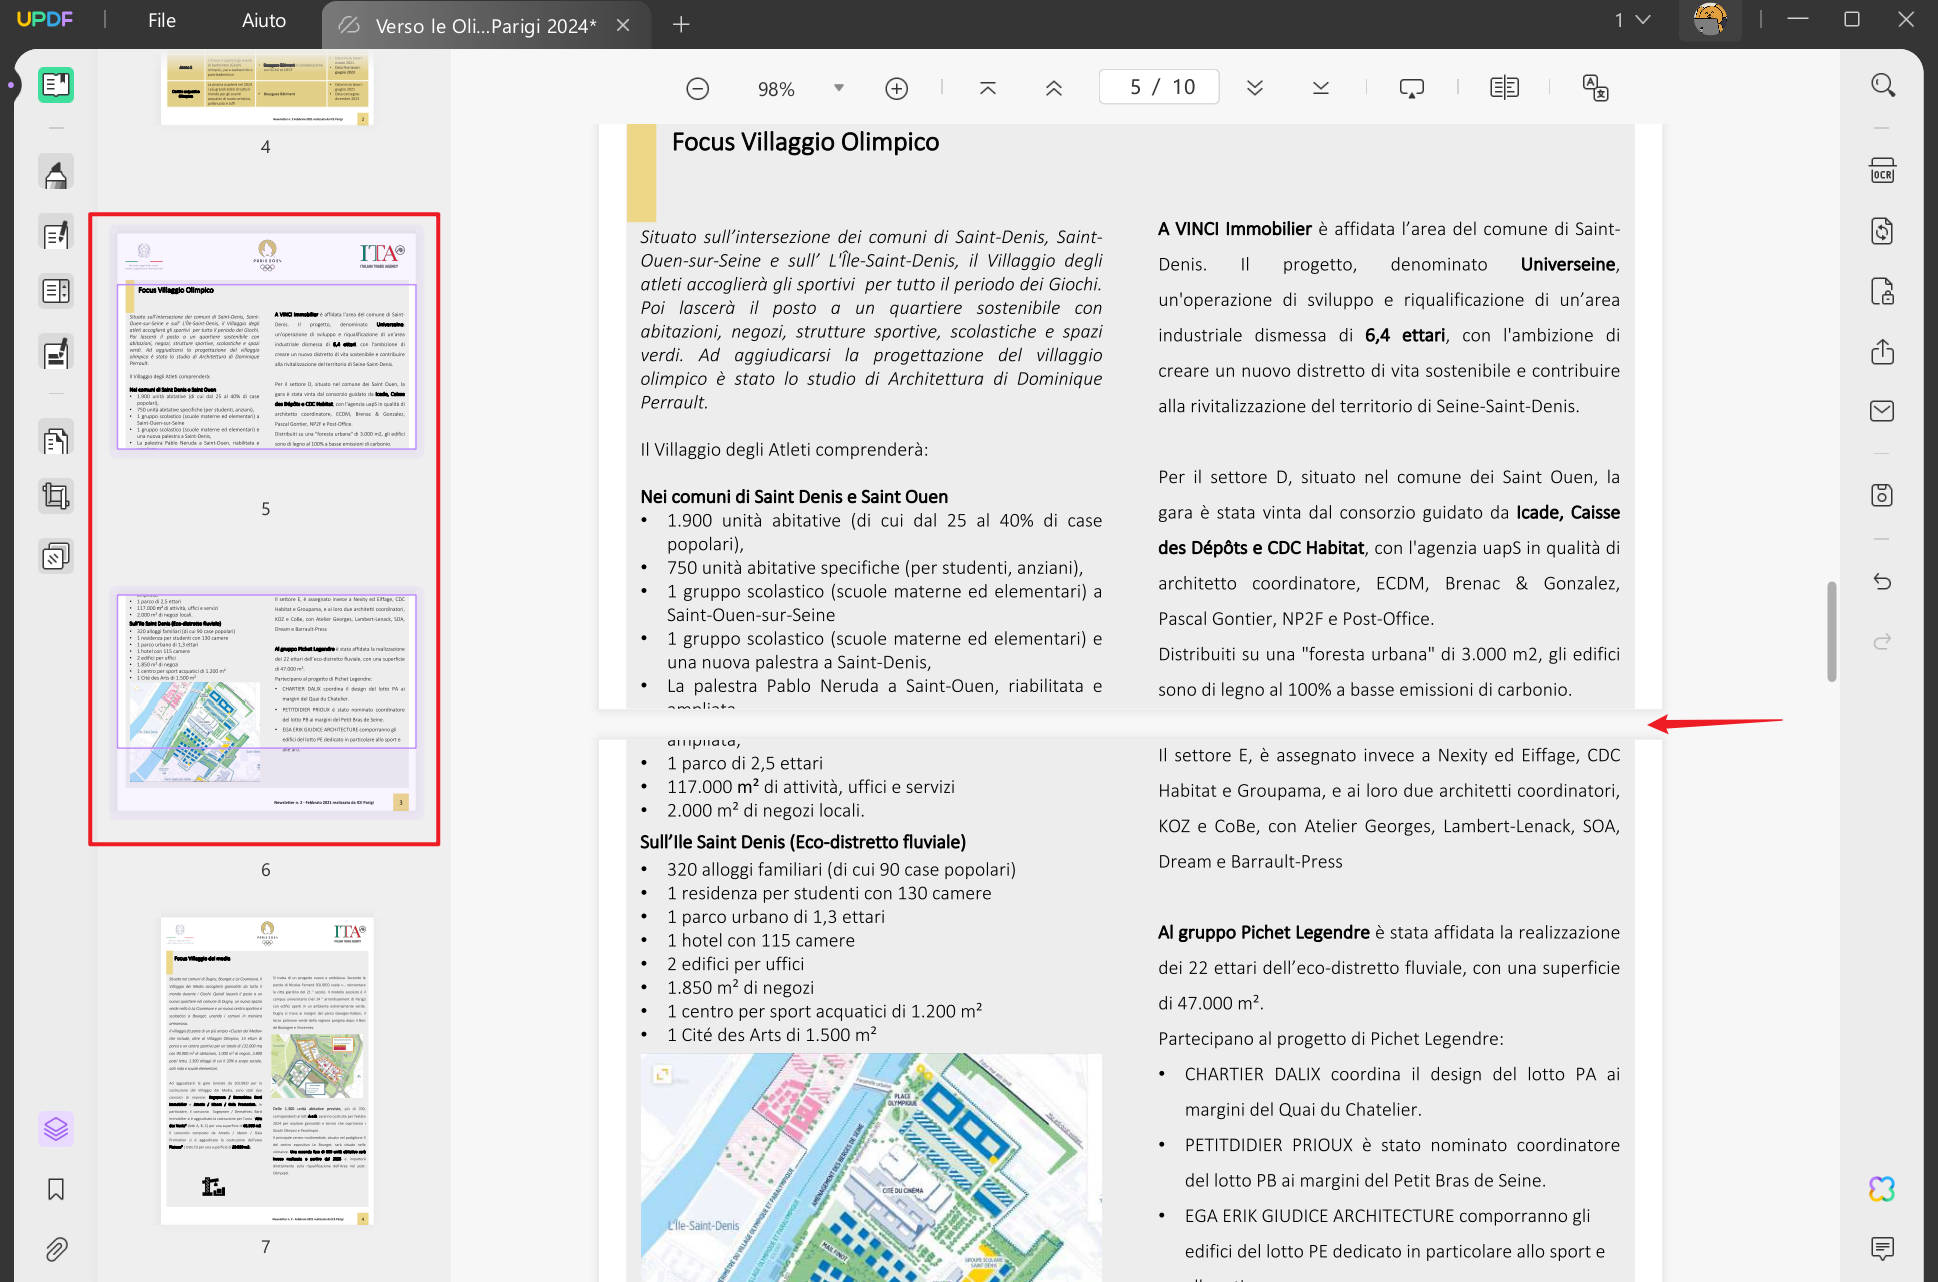Viewport: 1938px width, 1282px height.
Task: Open the search magnifier
Action: 1883,85
